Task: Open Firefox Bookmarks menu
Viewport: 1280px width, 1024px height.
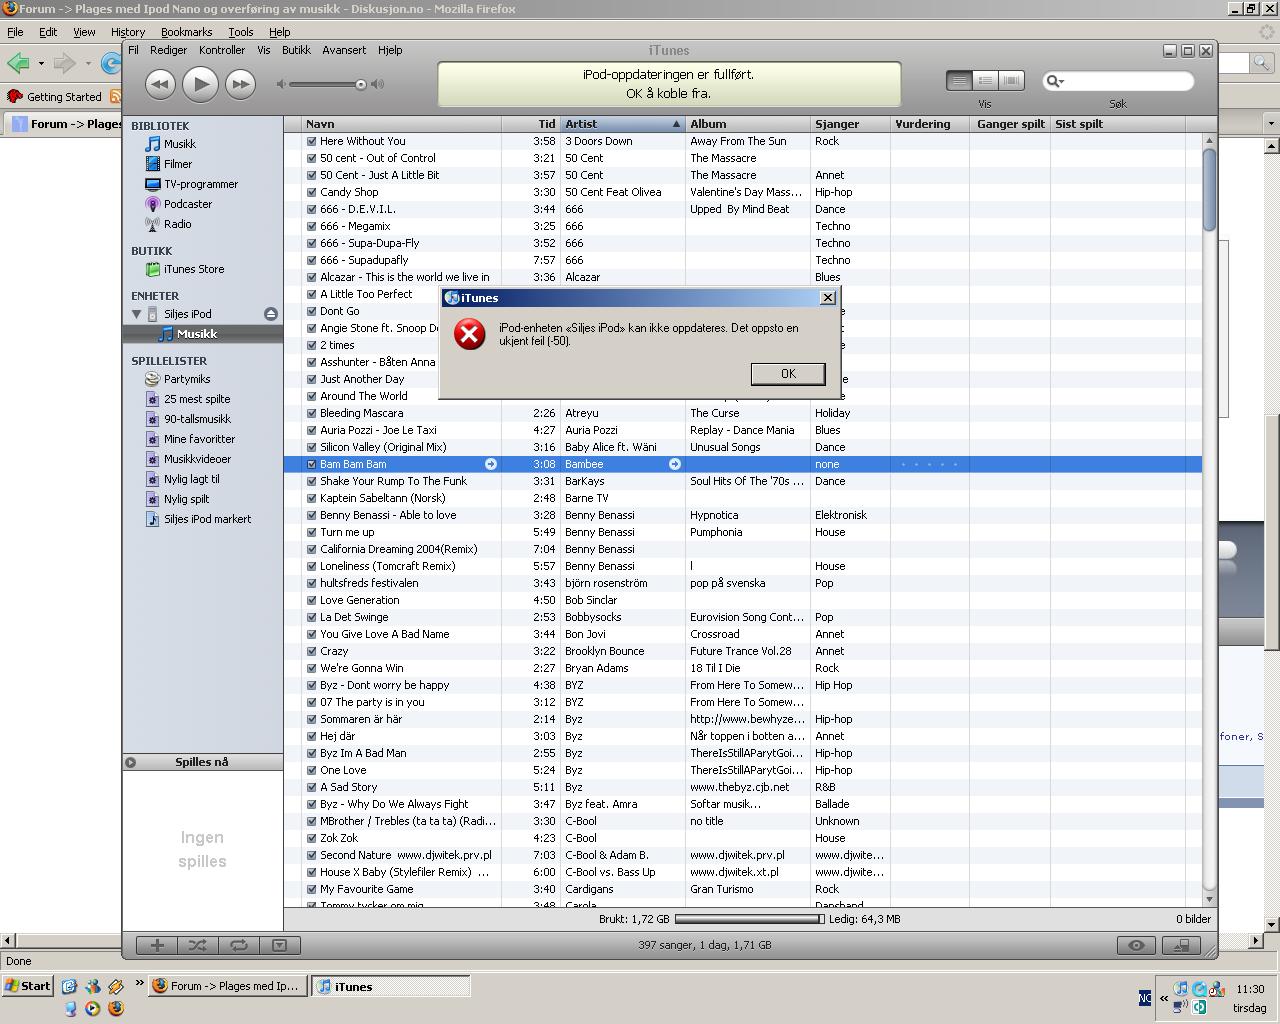Action: (x=186, y=32)
